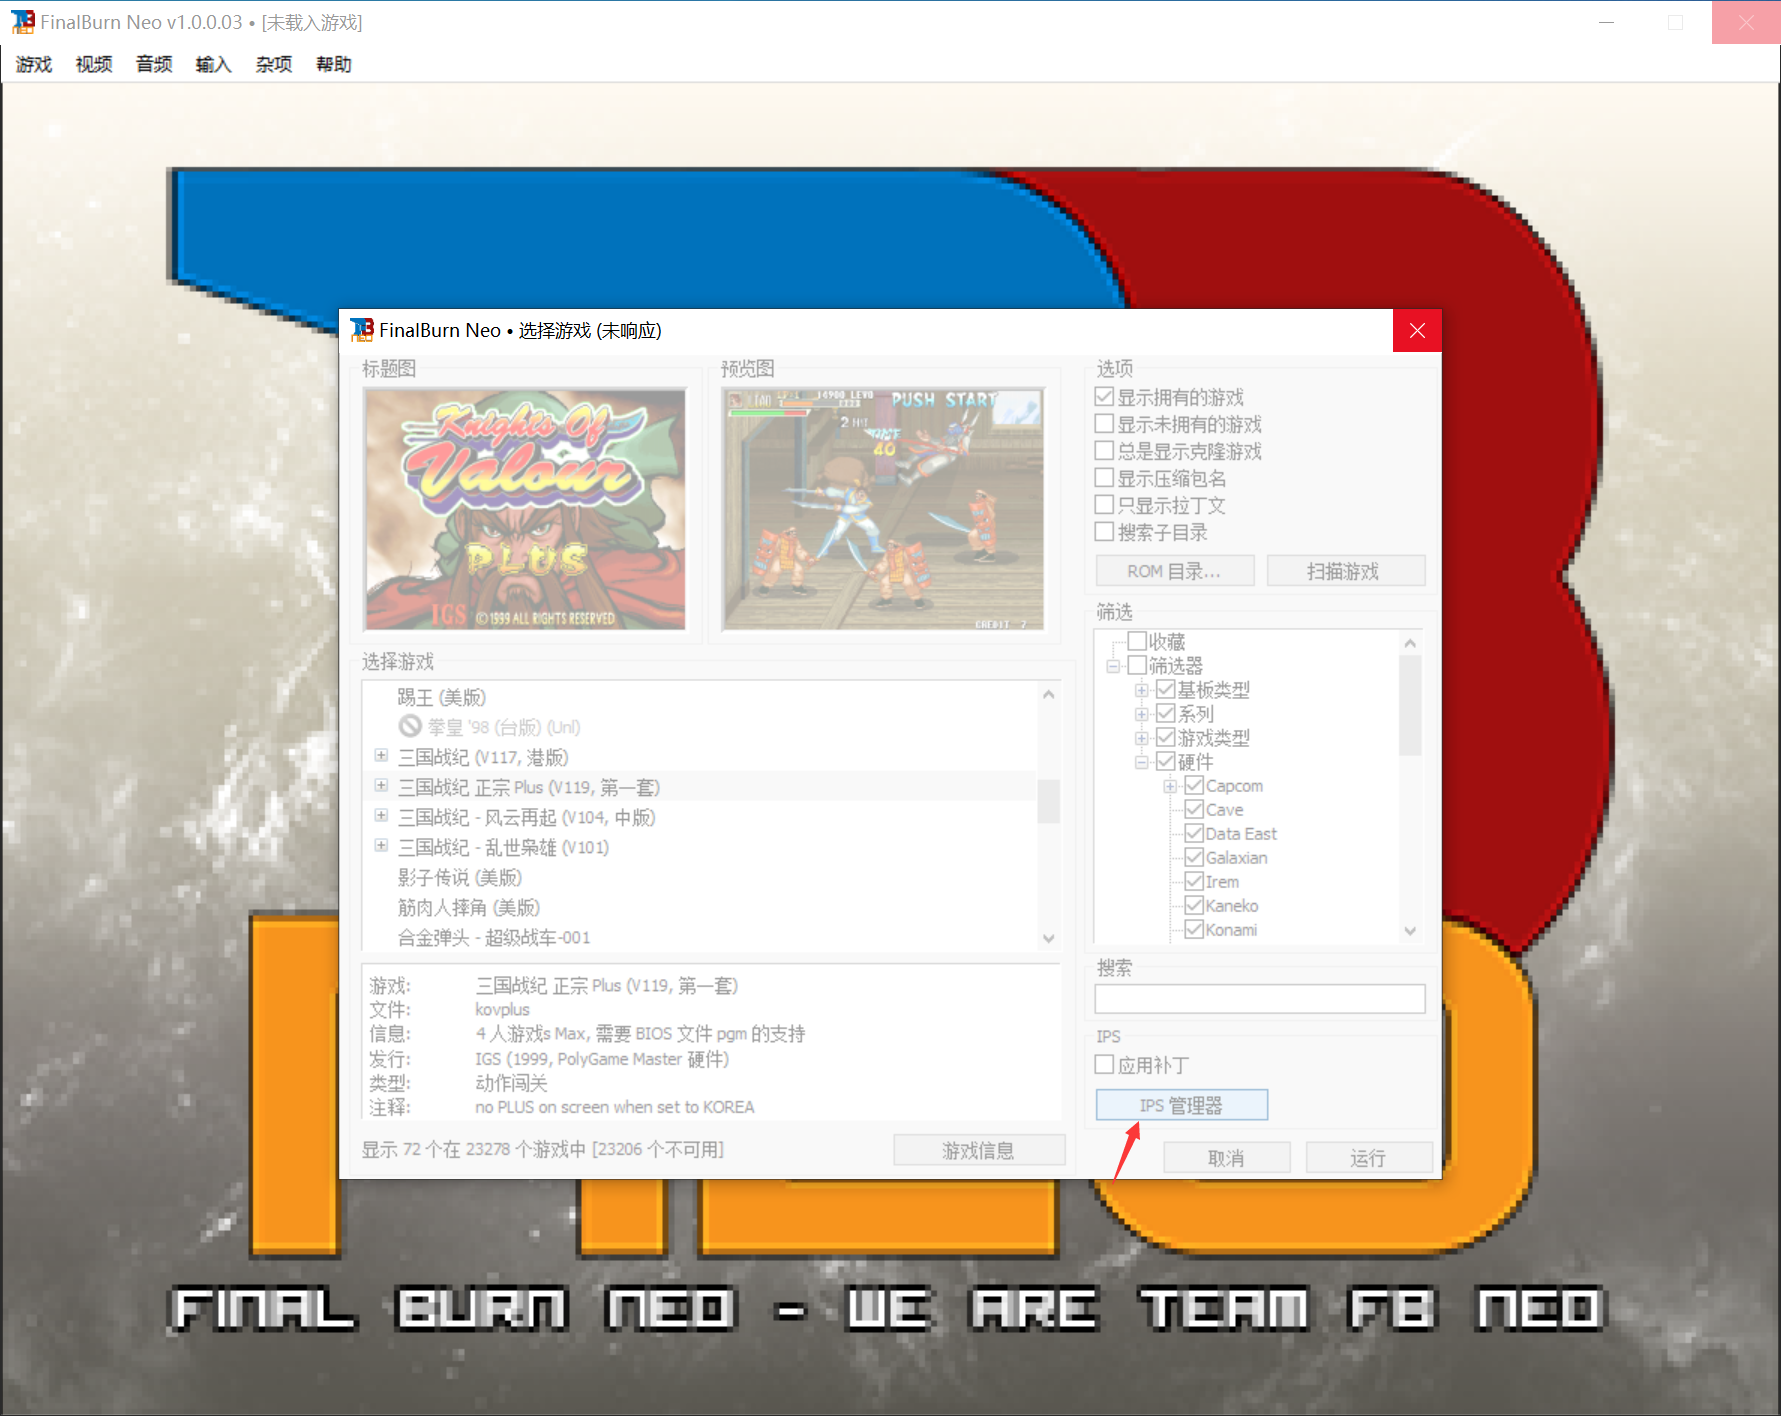Open the 输入 menu
Image resolution: width=1781 pixels, height=1416 pixels.
click(214, 64)
